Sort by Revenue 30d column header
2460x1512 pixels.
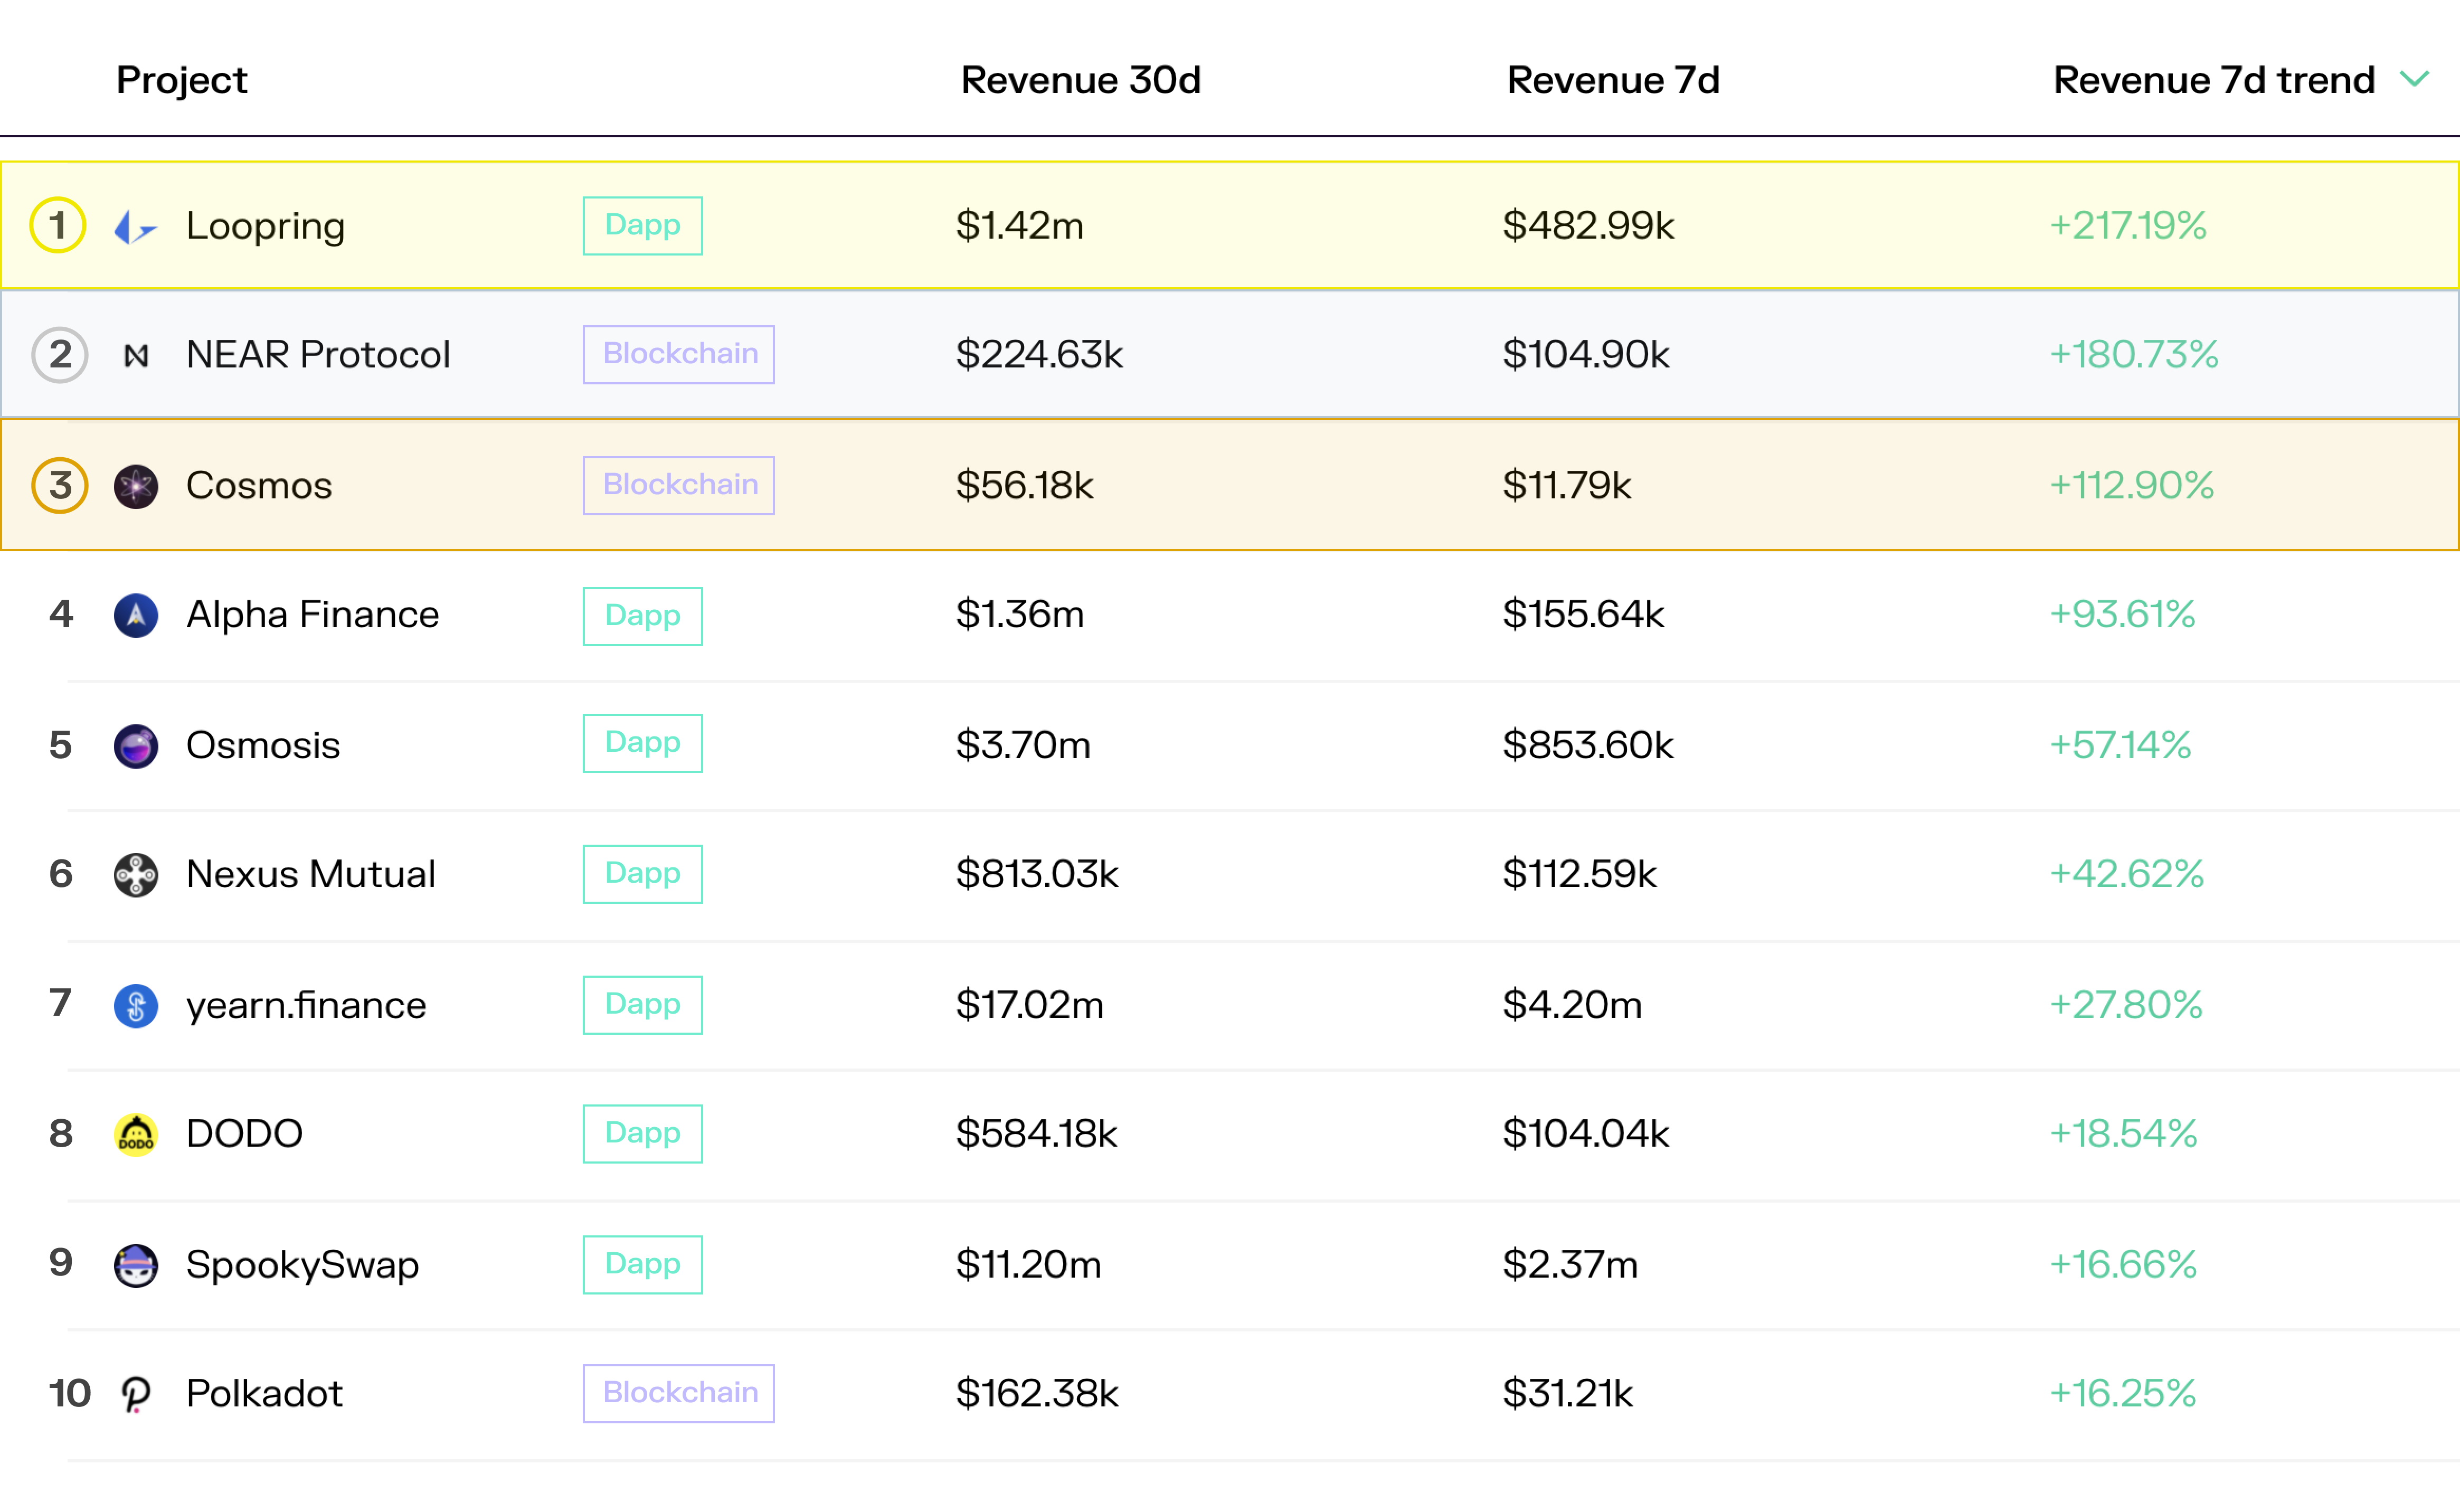click(x=1080, y=80)
